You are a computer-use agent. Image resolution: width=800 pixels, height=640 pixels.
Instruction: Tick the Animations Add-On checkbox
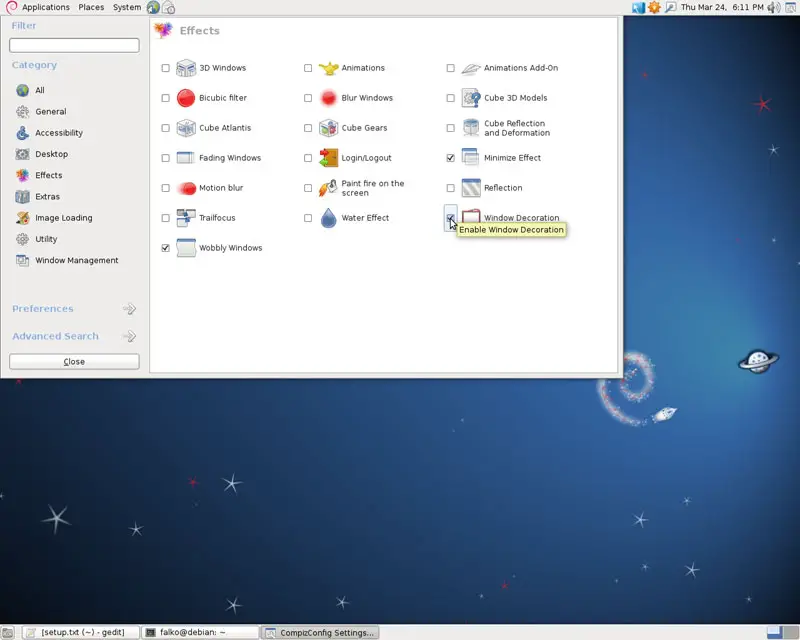coord(451,68)
